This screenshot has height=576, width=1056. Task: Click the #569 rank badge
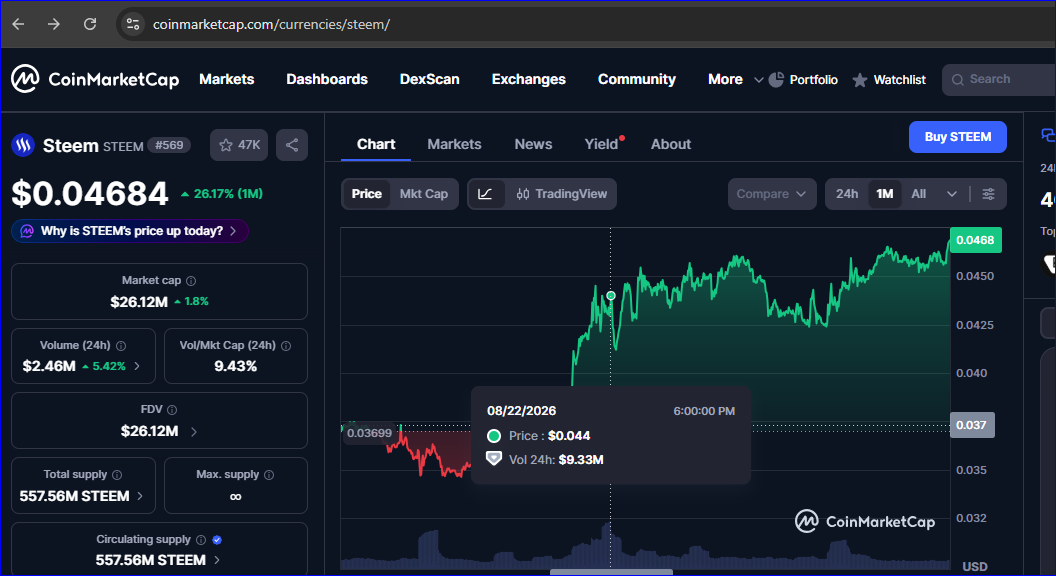[169, 145]
